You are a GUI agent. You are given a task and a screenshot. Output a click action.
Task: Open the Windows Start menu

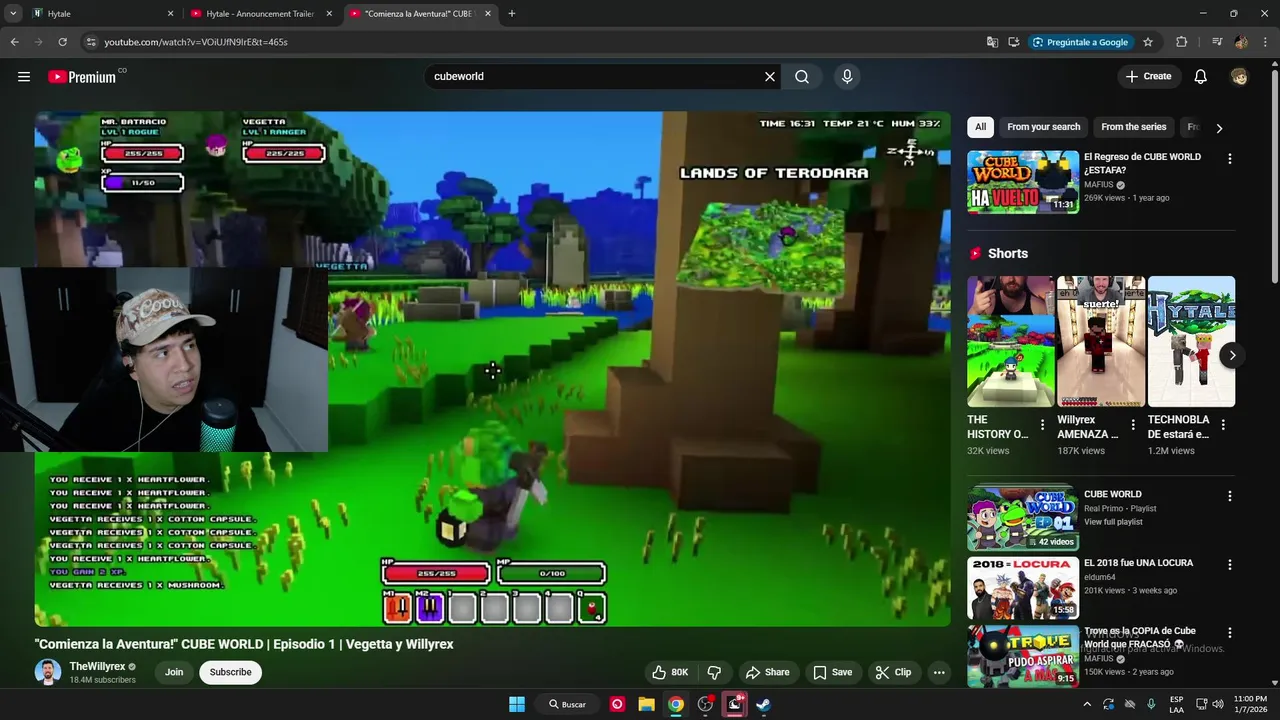[x=517, y=704]
